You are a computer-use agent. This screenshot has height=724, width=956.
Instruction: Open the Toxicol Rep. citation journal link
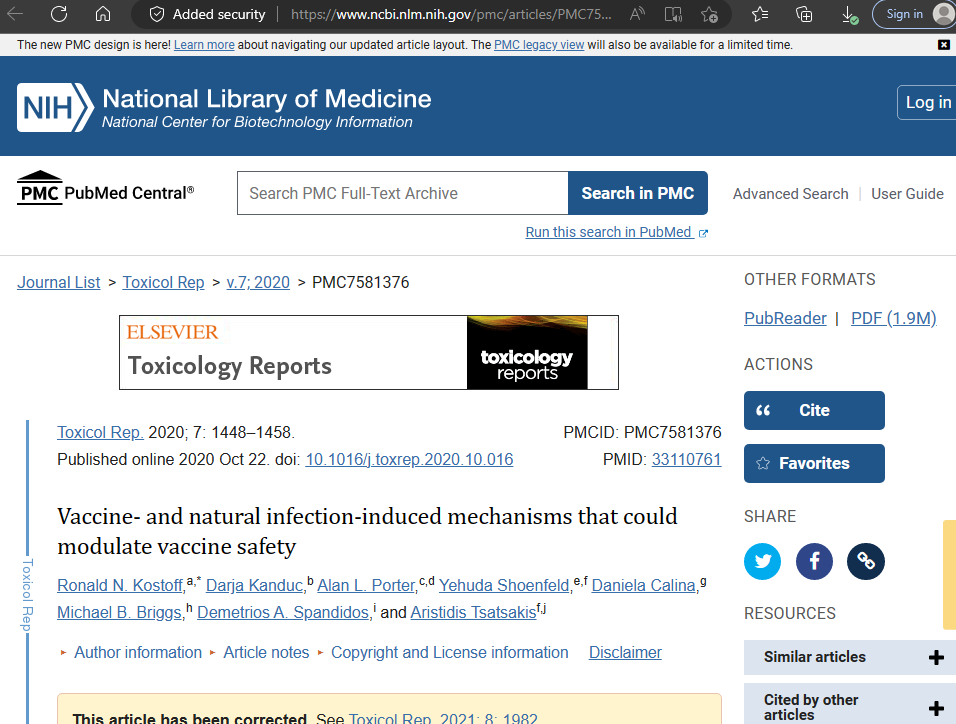point(101,432)
